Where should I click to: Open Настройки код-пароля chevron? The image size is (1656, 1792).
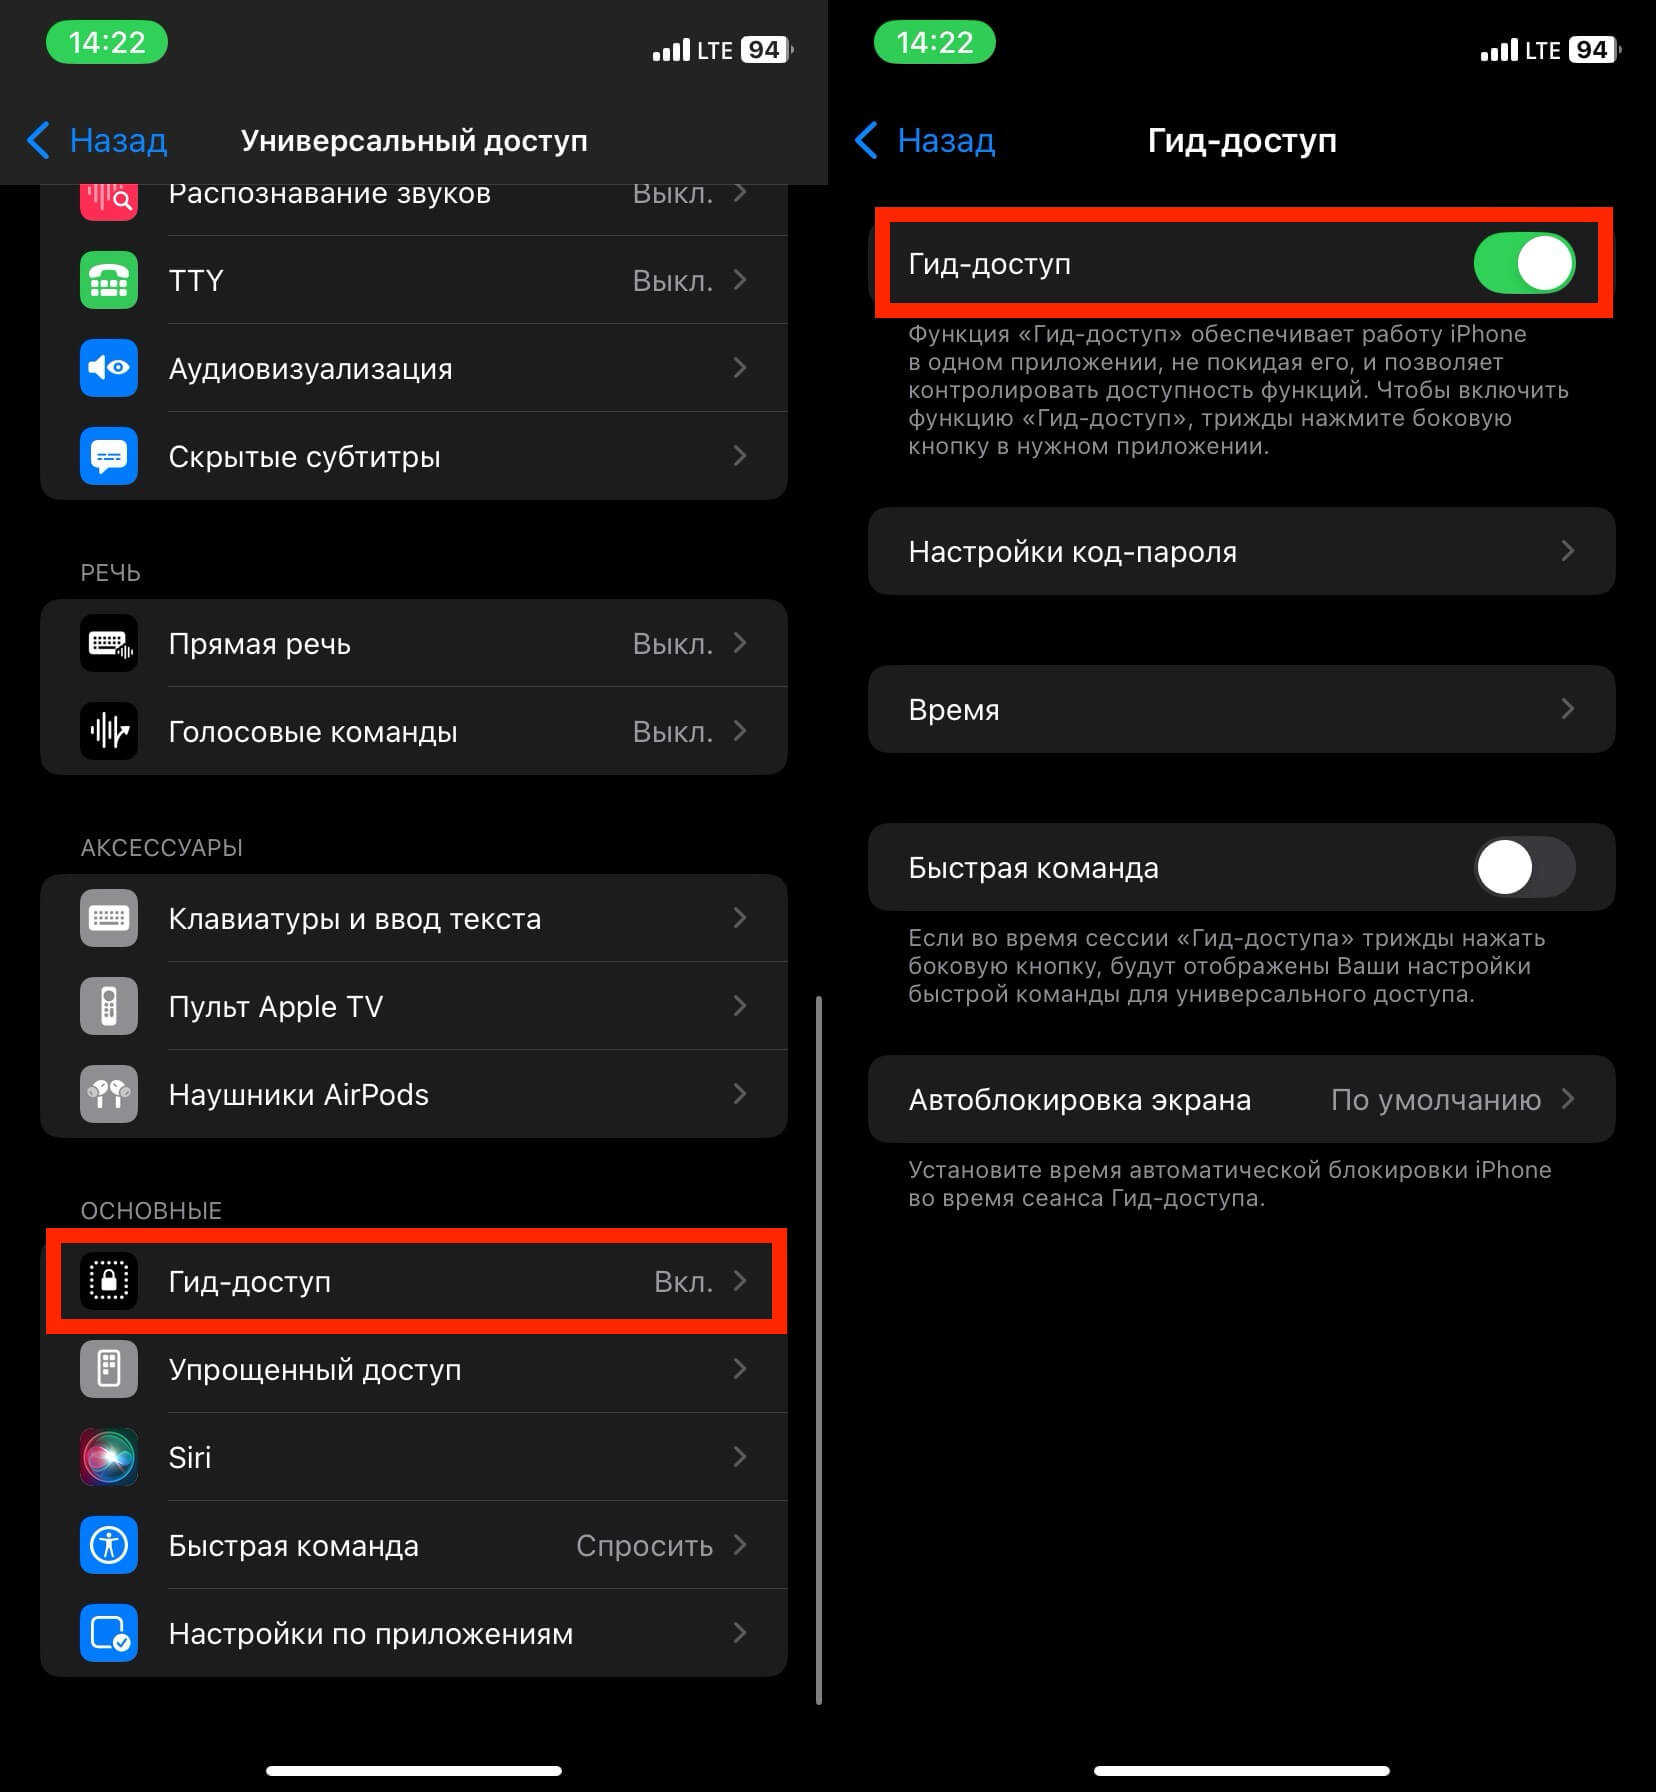(x=1567, y=551)
